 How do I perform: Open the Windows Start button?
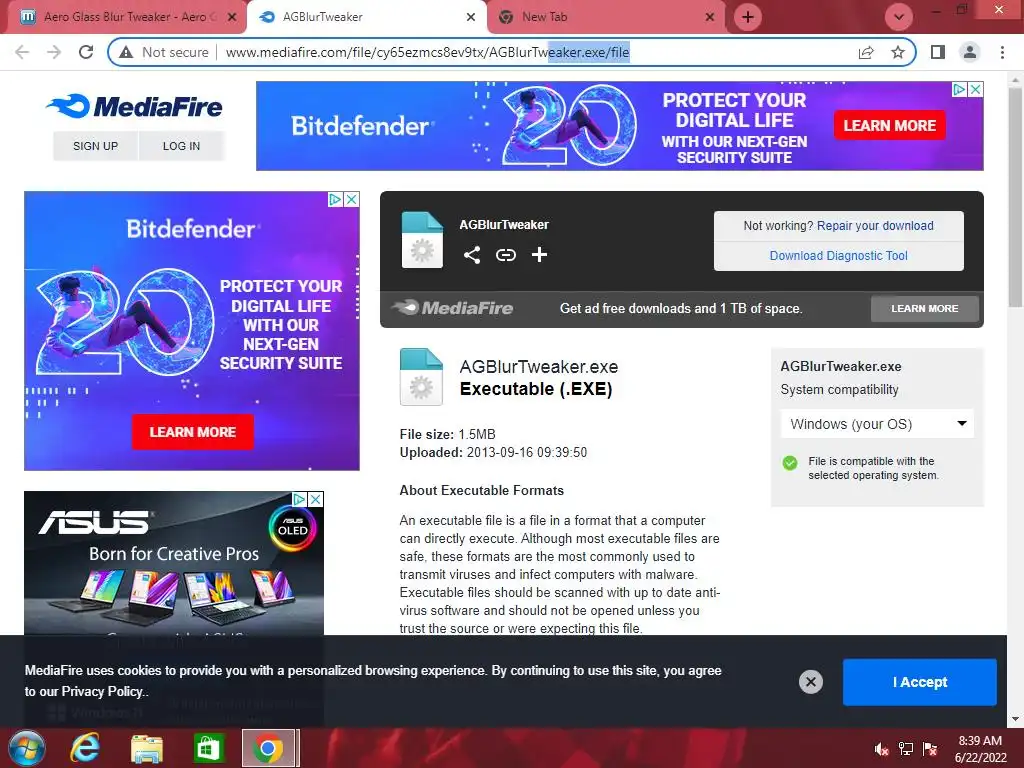(x=26, y=748)
